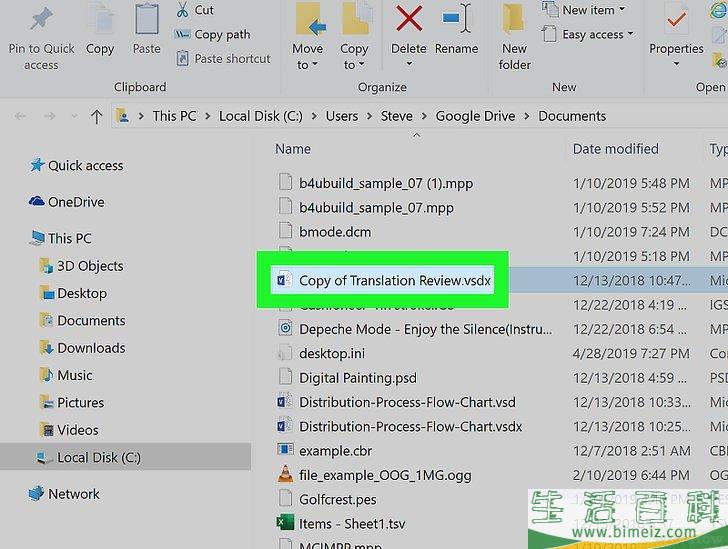The width and height of the screenshot is (728, 549).
Task: Click the Rename icon in ribbon
Action: click(x=456, y=20)
